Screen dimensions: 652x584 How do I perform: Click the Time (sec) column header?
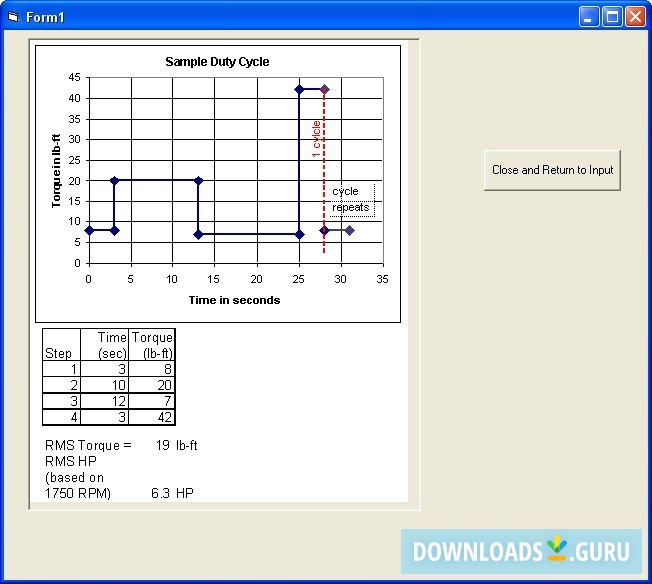click(x=105, y=345)
